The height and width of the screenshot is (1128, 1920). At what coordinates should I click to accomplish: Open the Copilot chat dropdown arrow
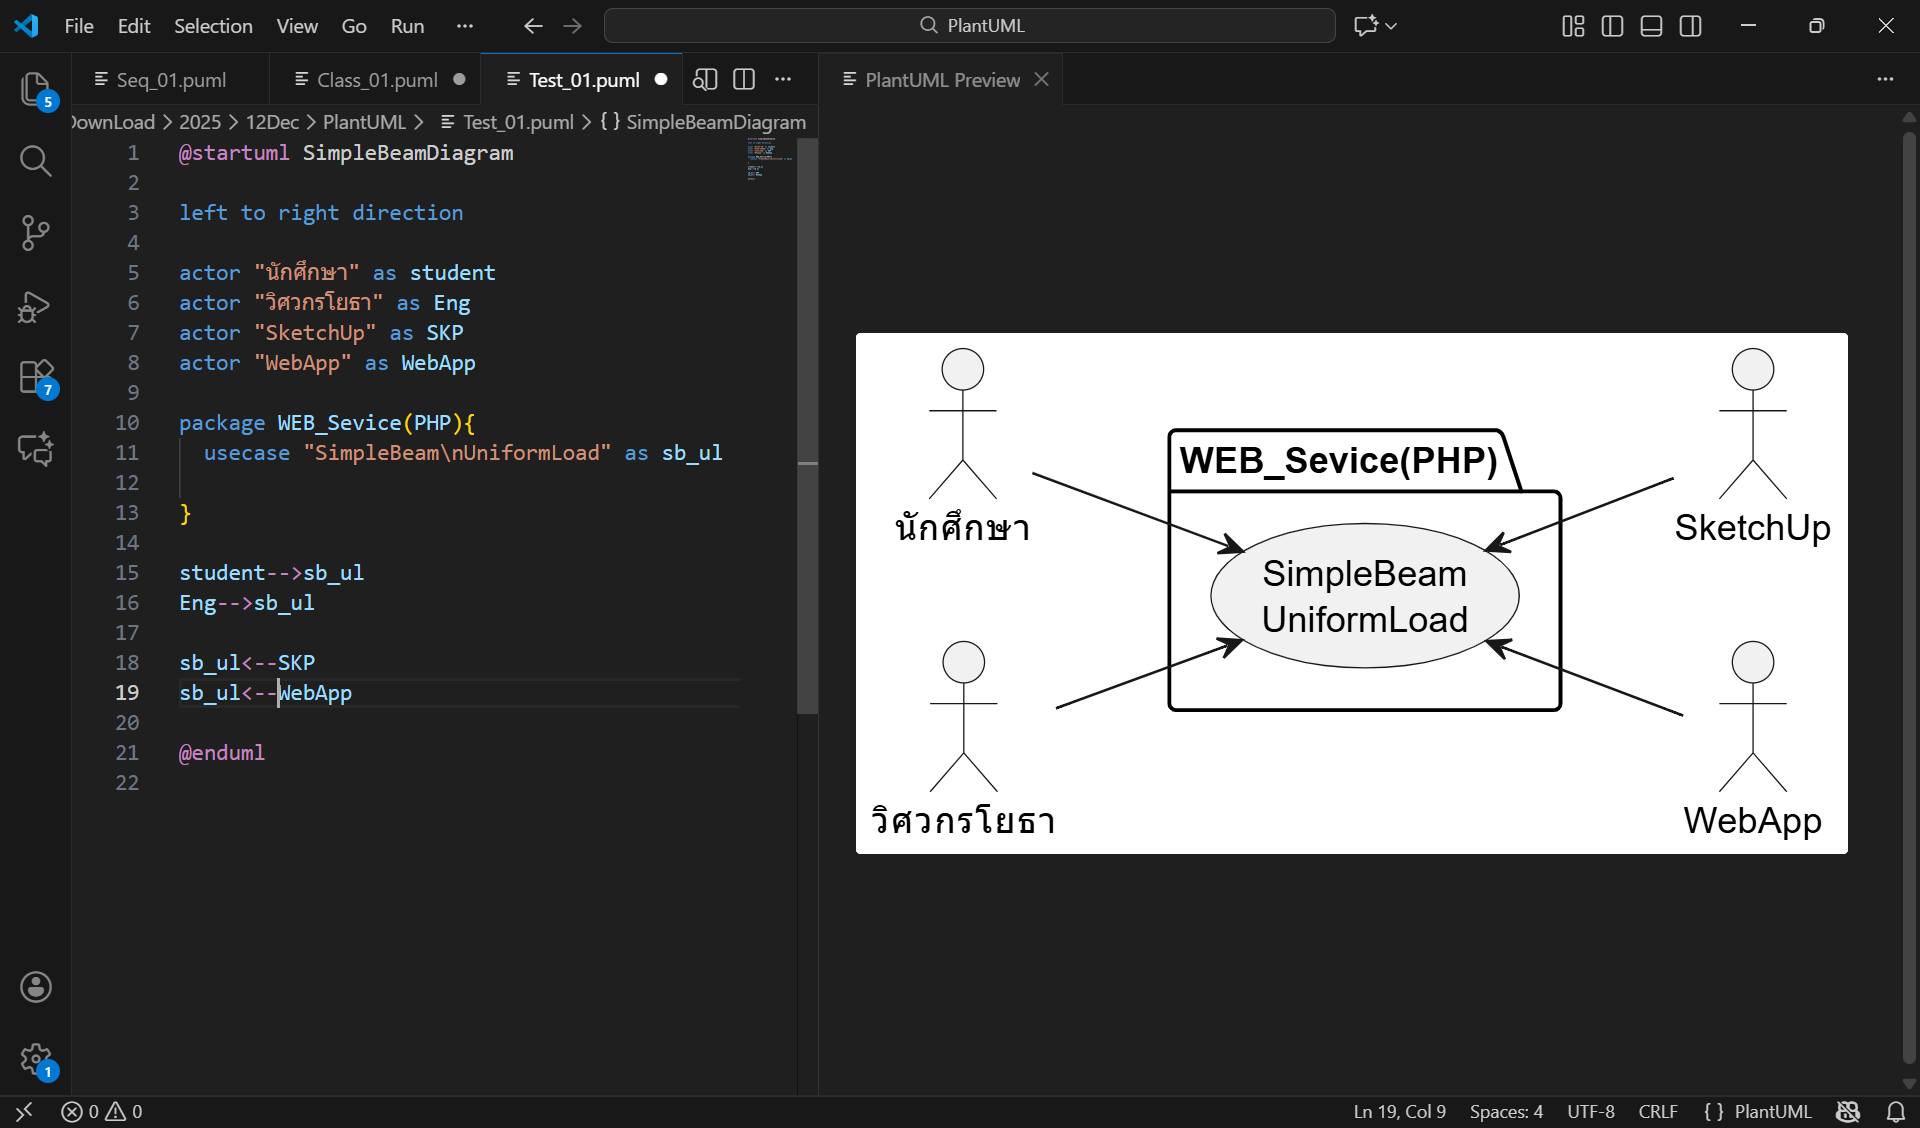click(x=1391, y=26)
